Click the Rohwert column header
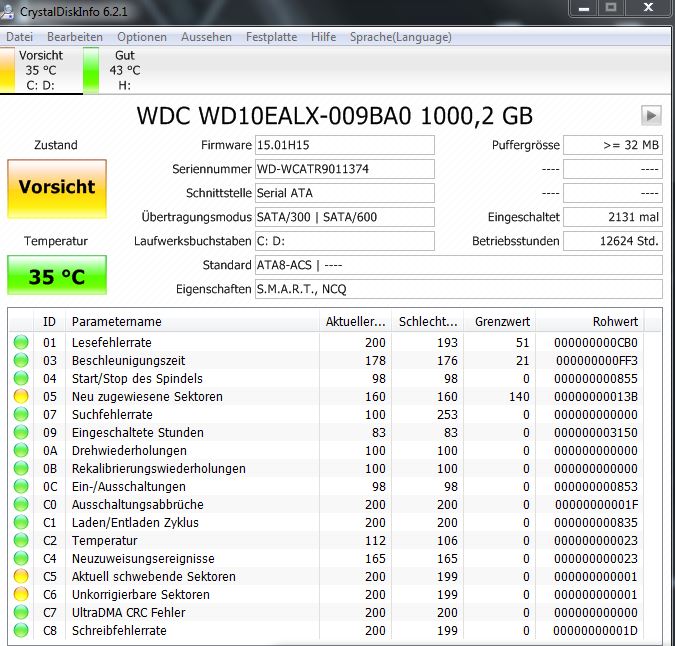Viewport: 675px width, 646px height. pyautogui.click(x=590, y=321)
